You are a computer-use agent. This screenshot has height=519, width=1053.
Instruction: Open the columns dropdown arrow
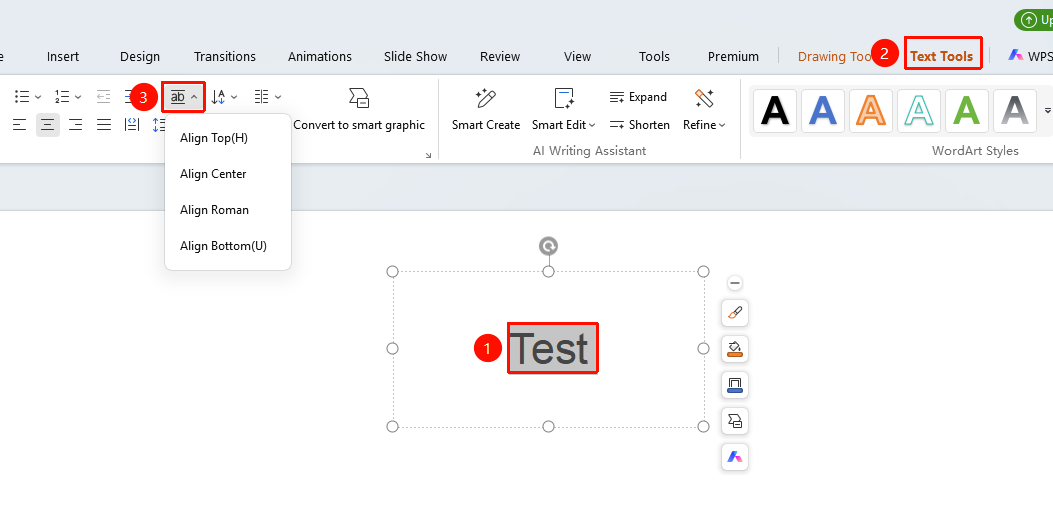[278, 97]
